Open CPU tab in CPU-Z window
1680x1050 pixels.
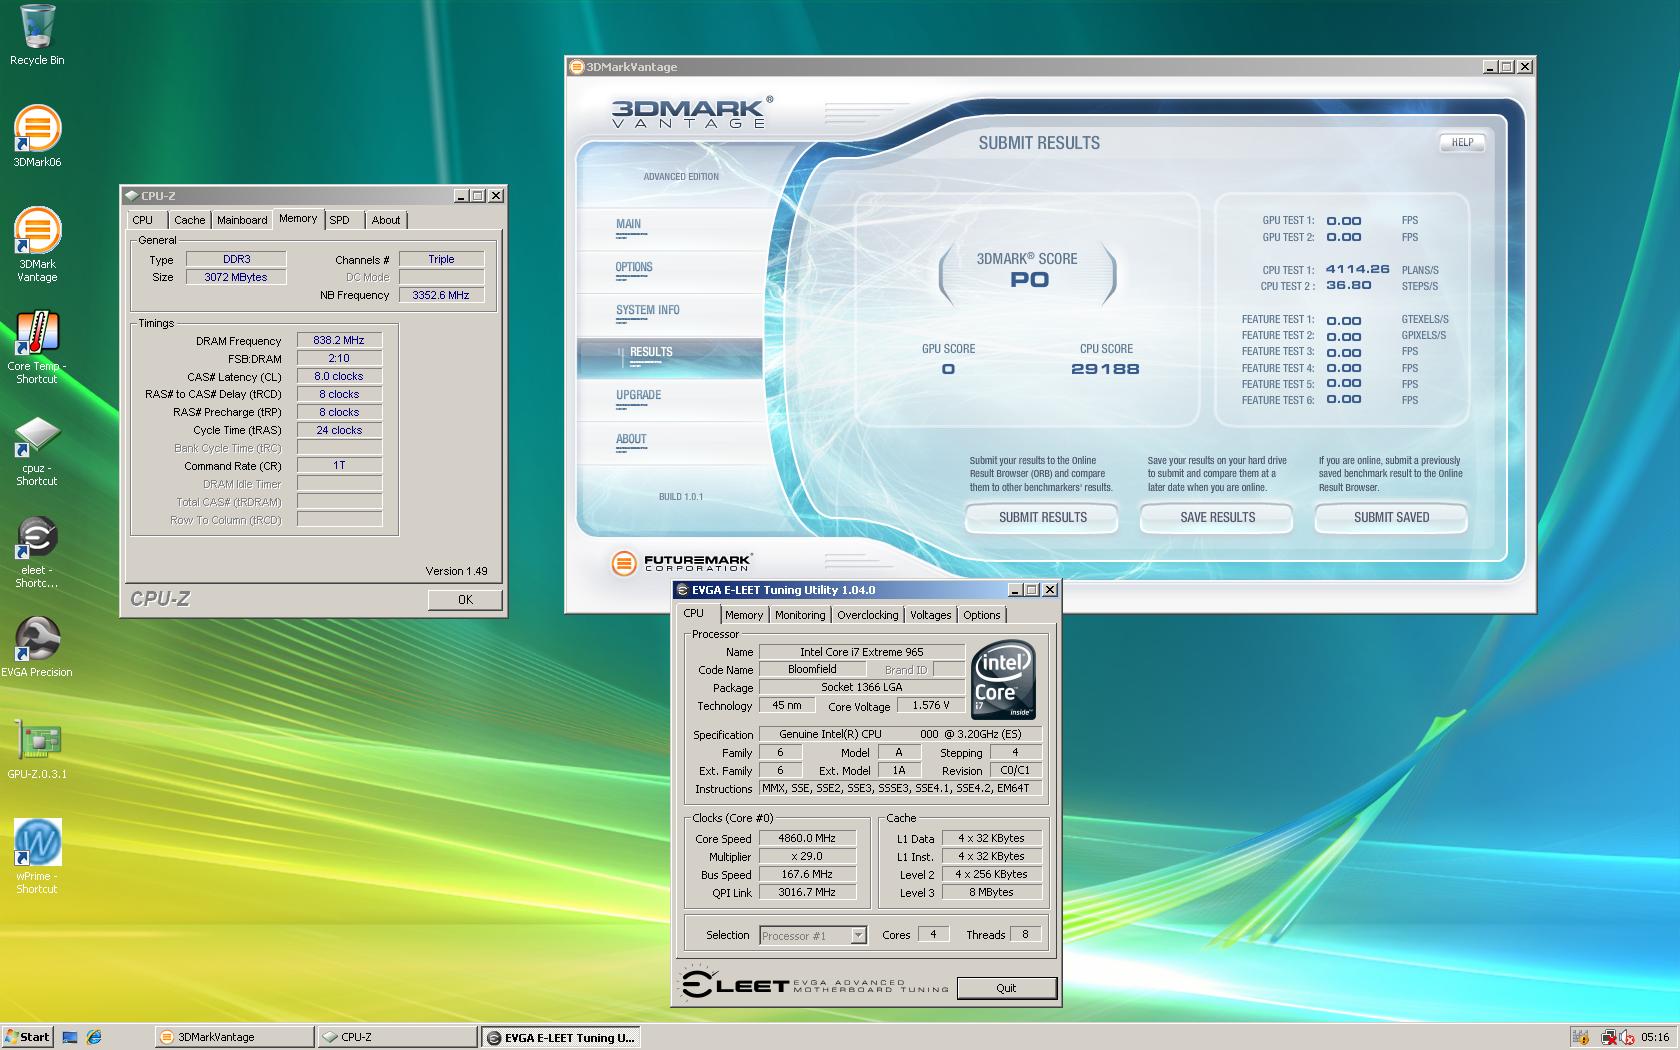tap(143, 220)
